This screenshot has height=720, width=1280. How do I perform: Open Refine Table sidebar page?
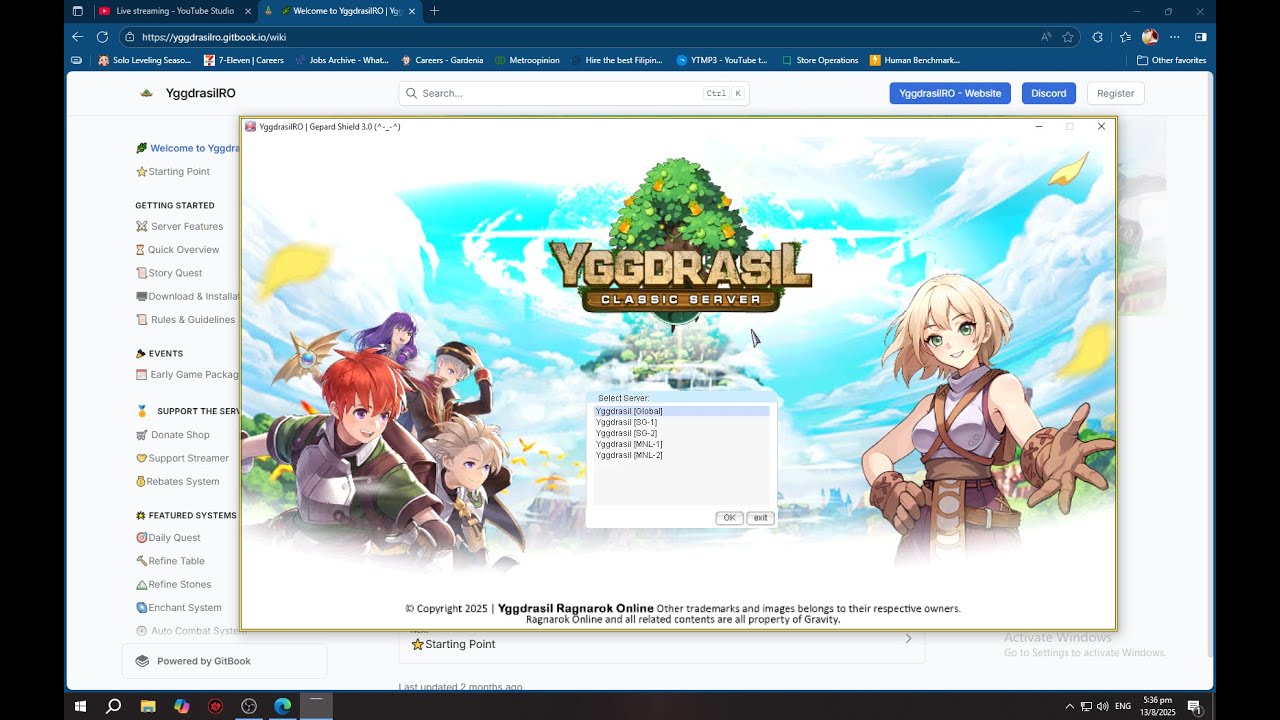point(170,561)
